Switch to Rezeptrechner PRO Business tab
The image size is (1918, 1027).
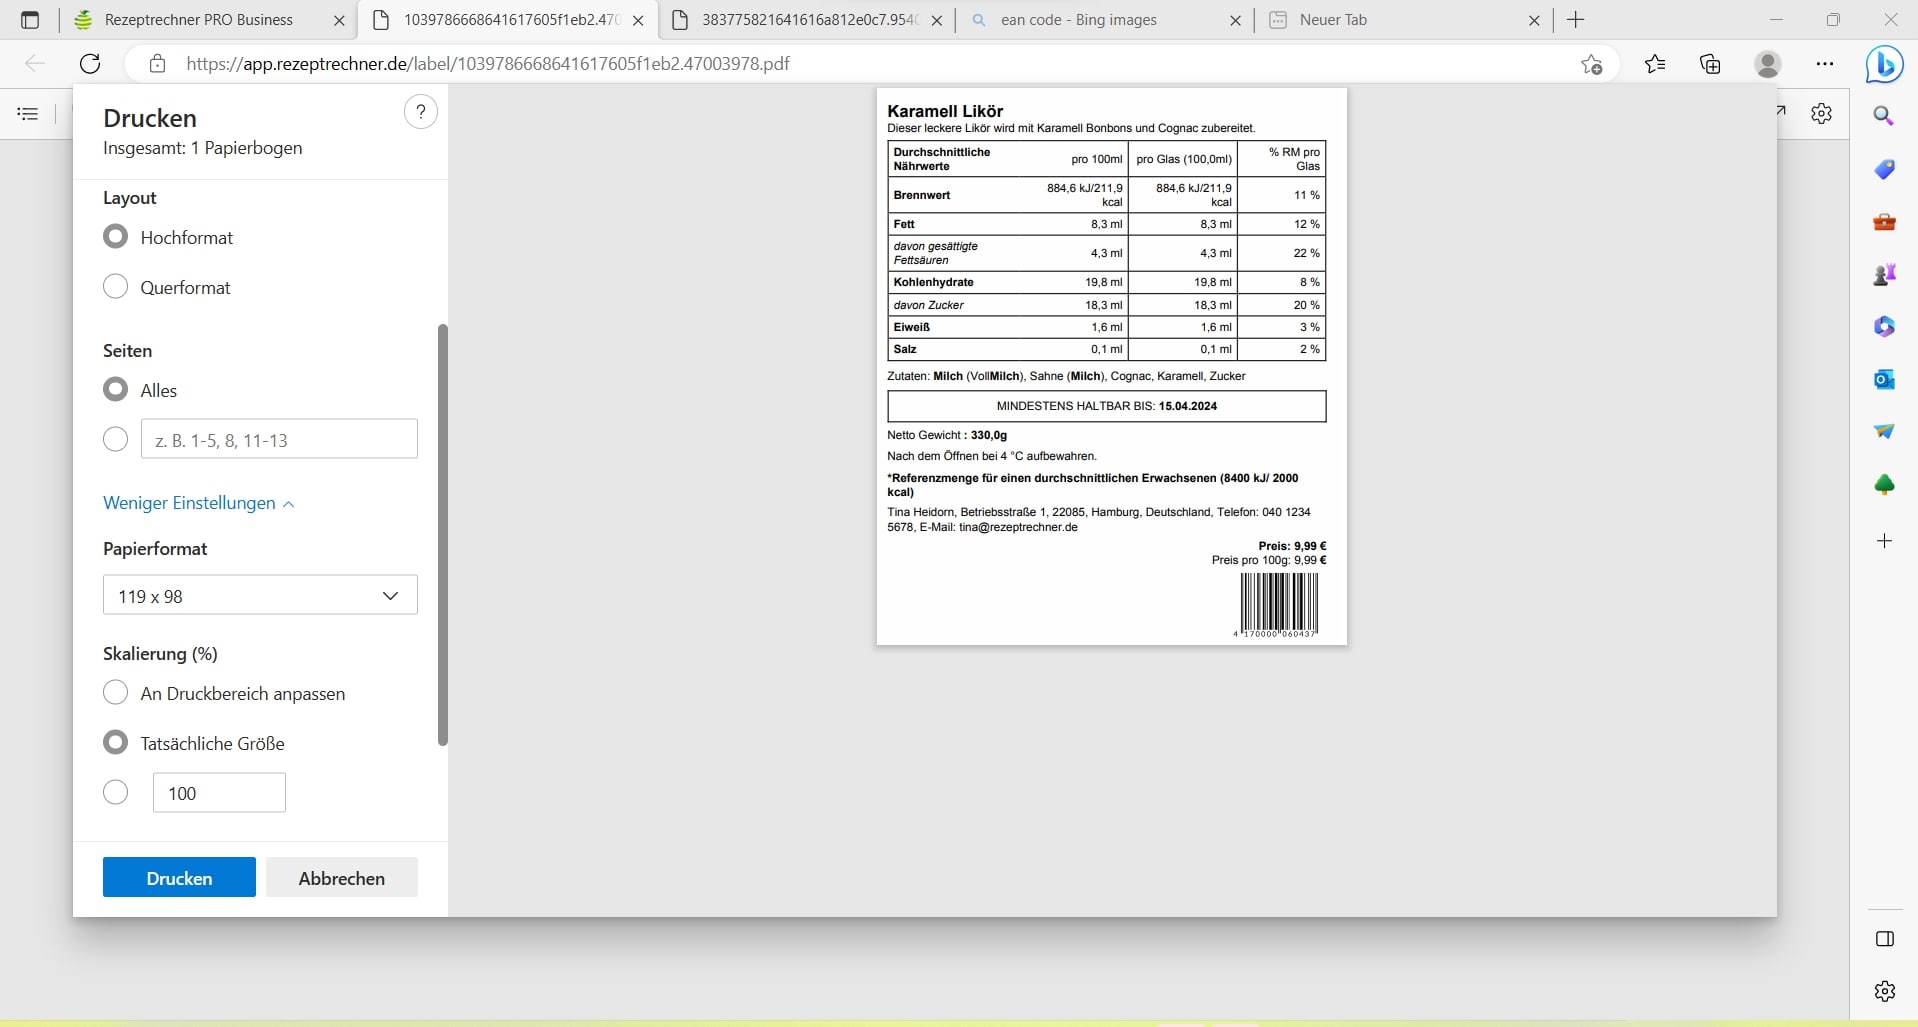tap(198, 20)
